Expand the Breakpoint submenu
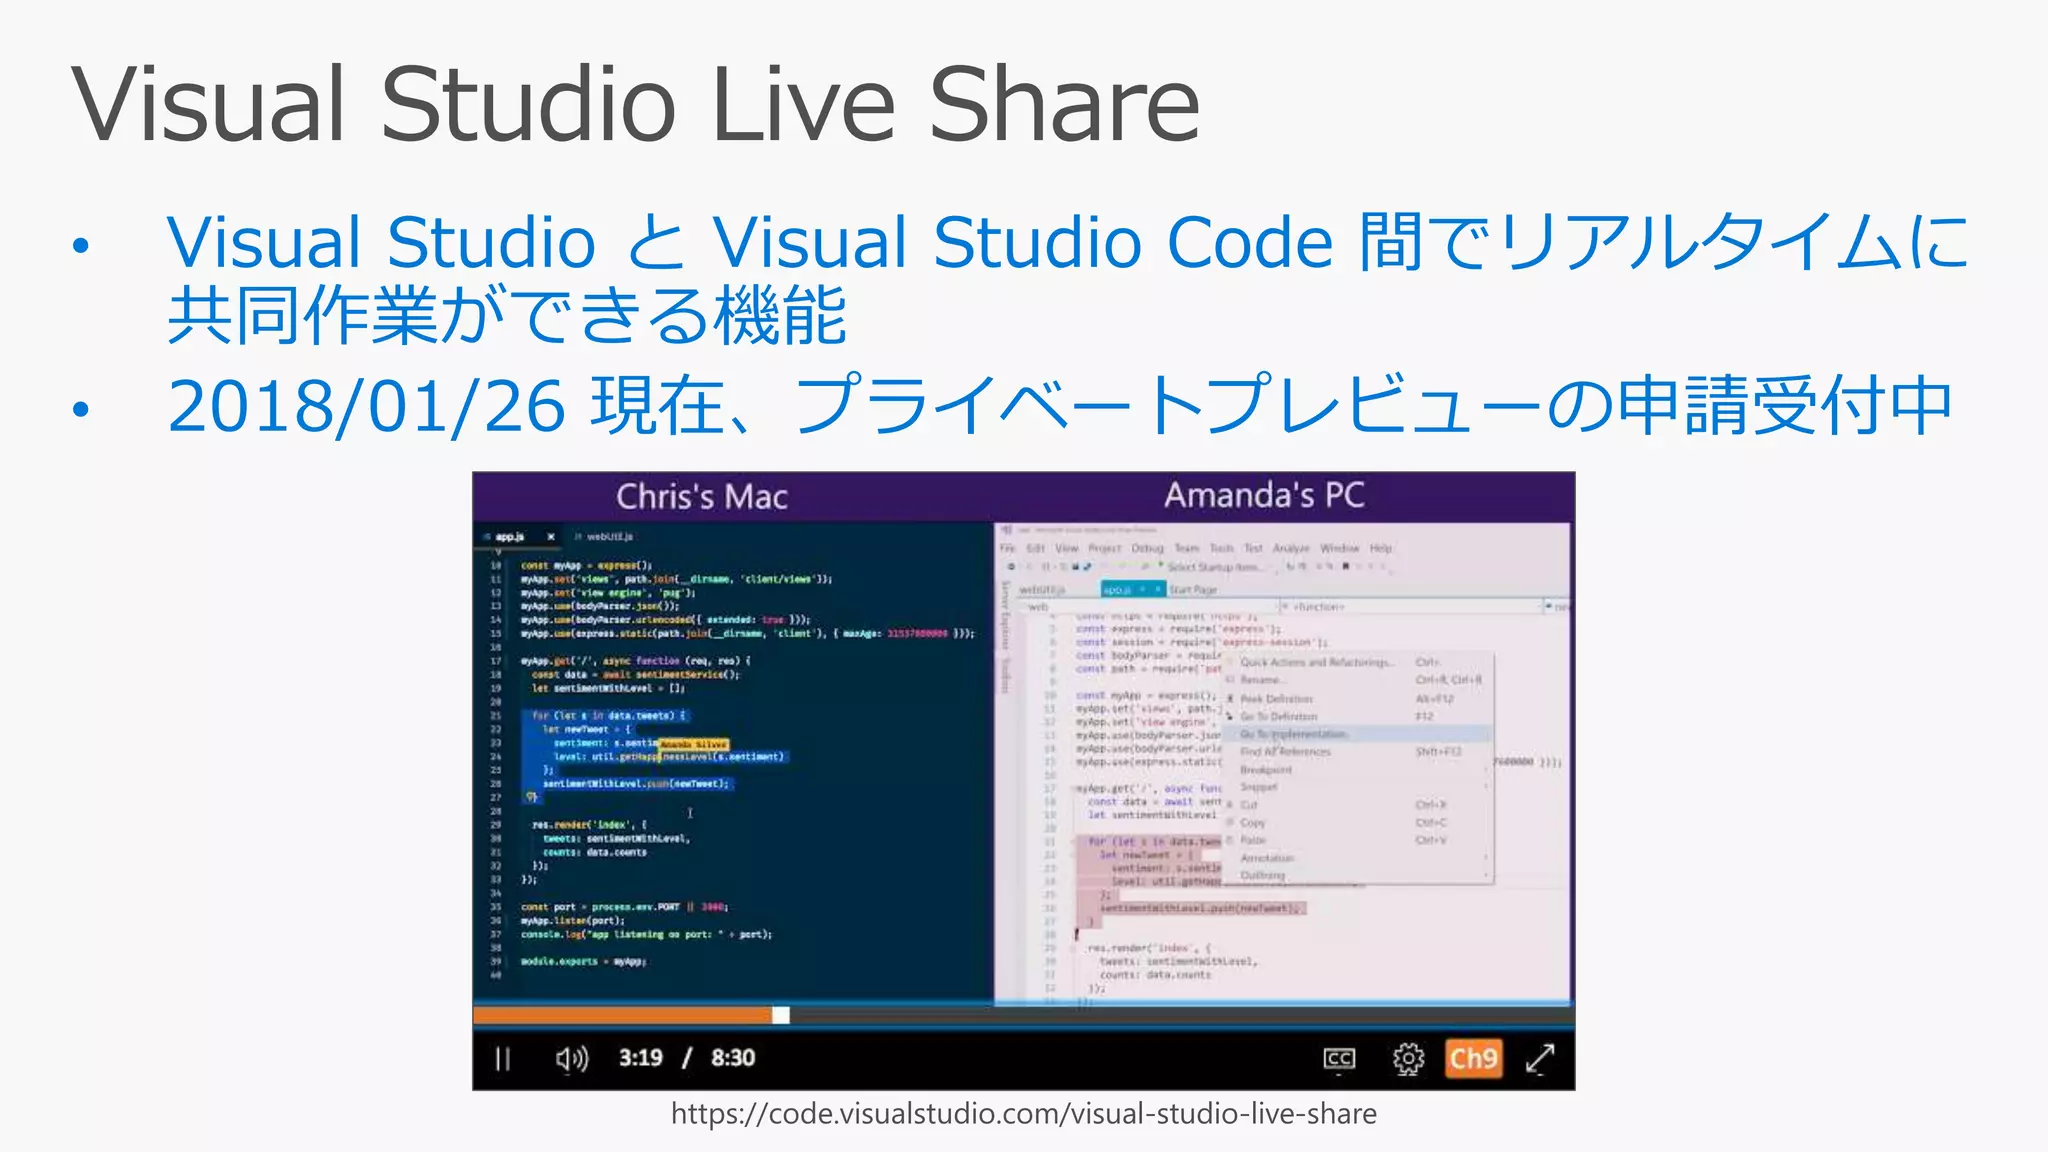This screenshot has width=2048, height=1152. [1358, 770]
